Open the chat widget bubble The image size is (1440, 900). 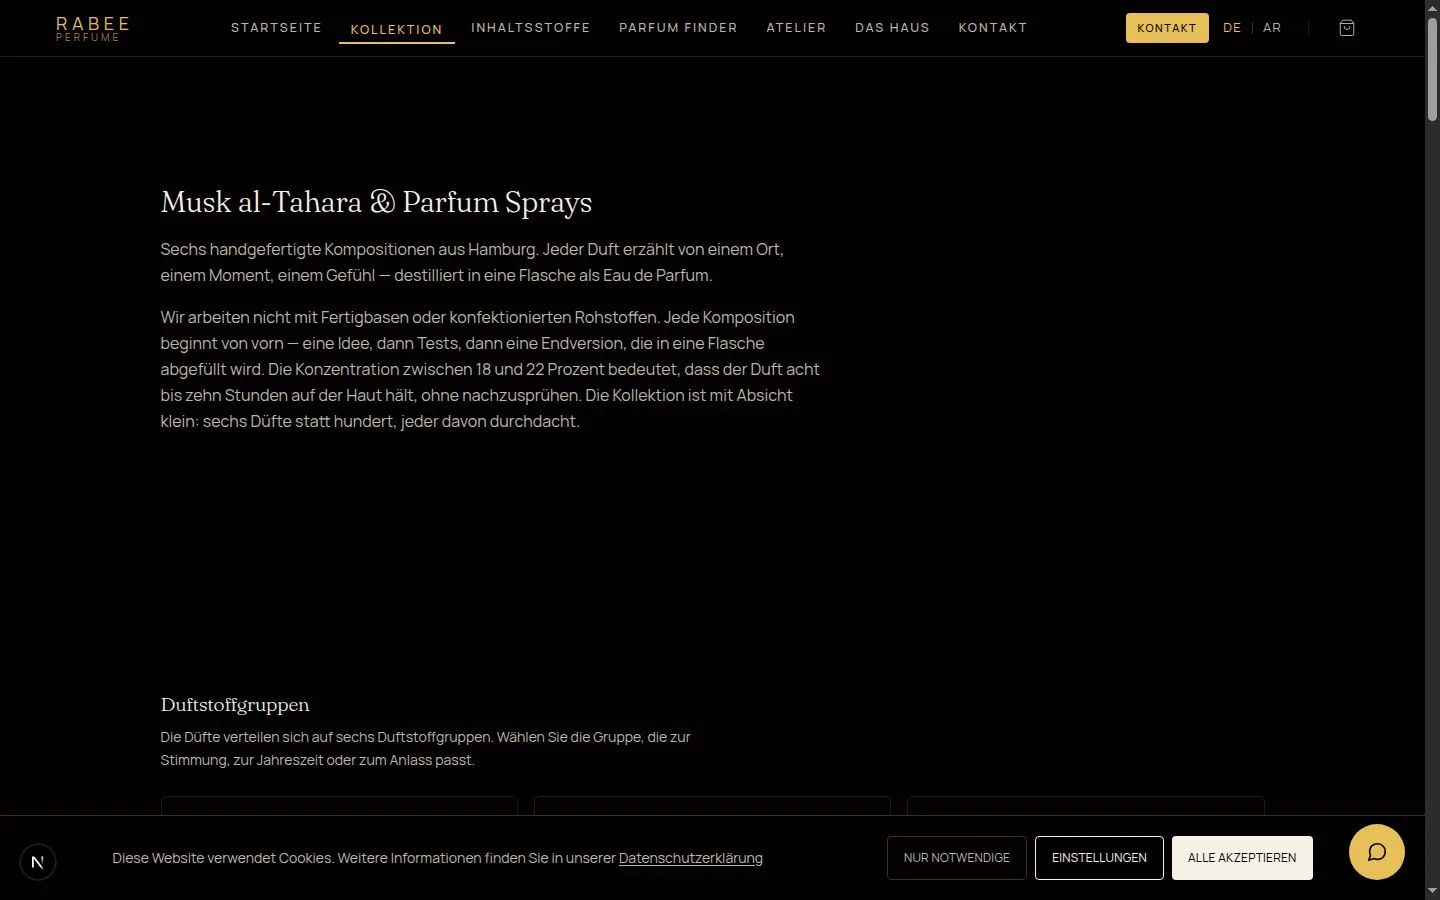point(1377,852)
